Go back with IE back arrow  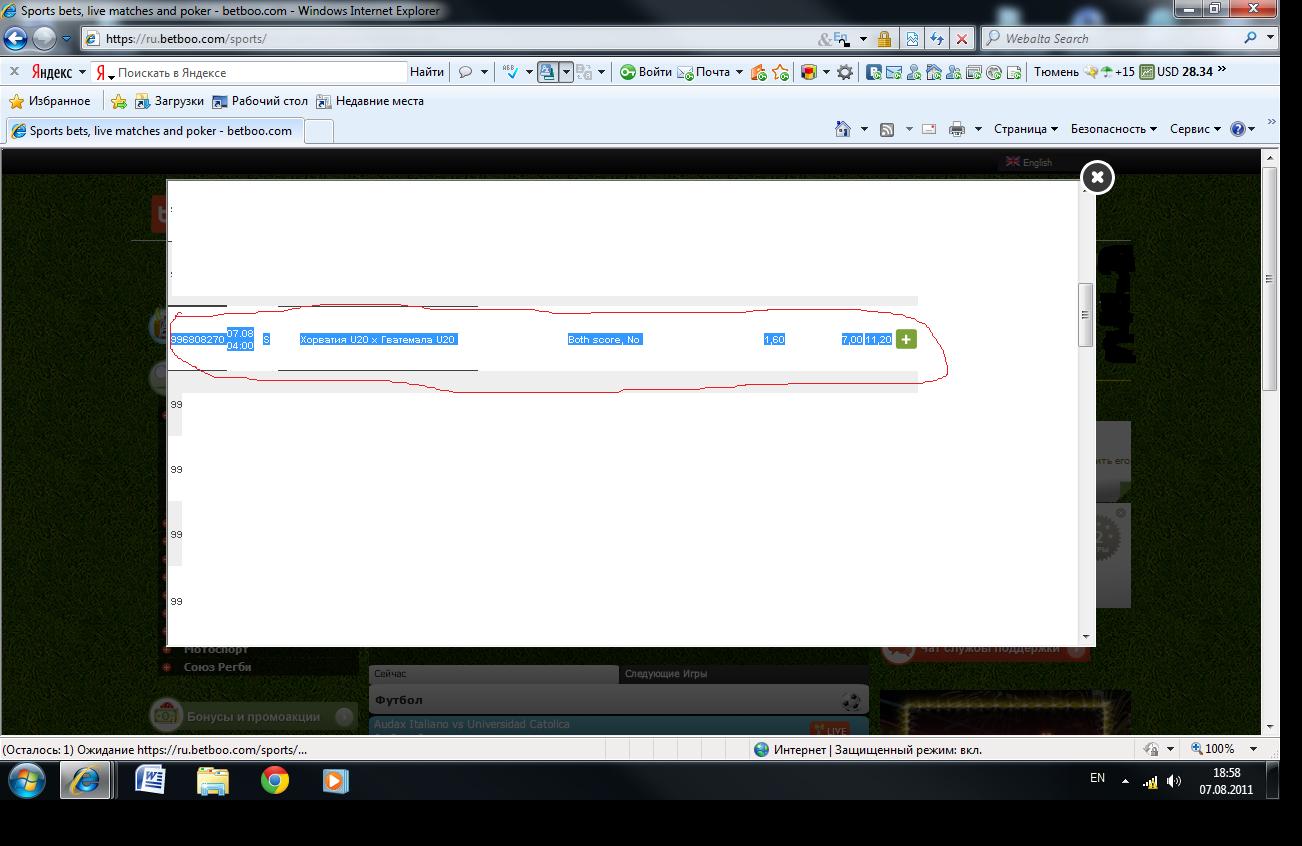pyautogui.click(x=15, y=39)
